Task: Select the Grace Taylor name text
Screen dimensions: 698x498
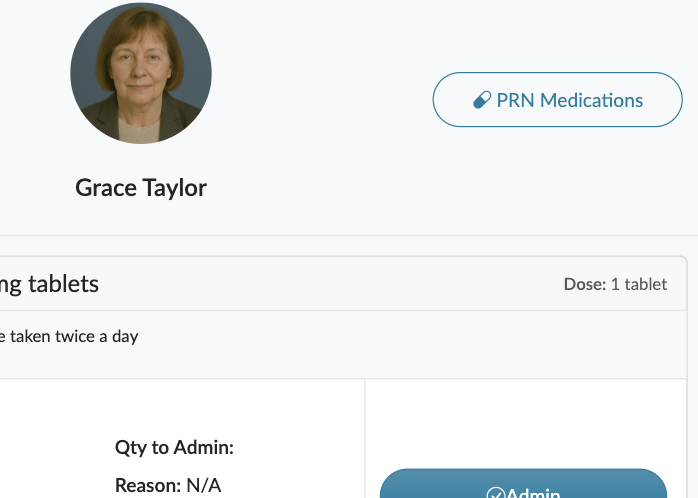Action: pyautogui.click(x=141, y=187)
